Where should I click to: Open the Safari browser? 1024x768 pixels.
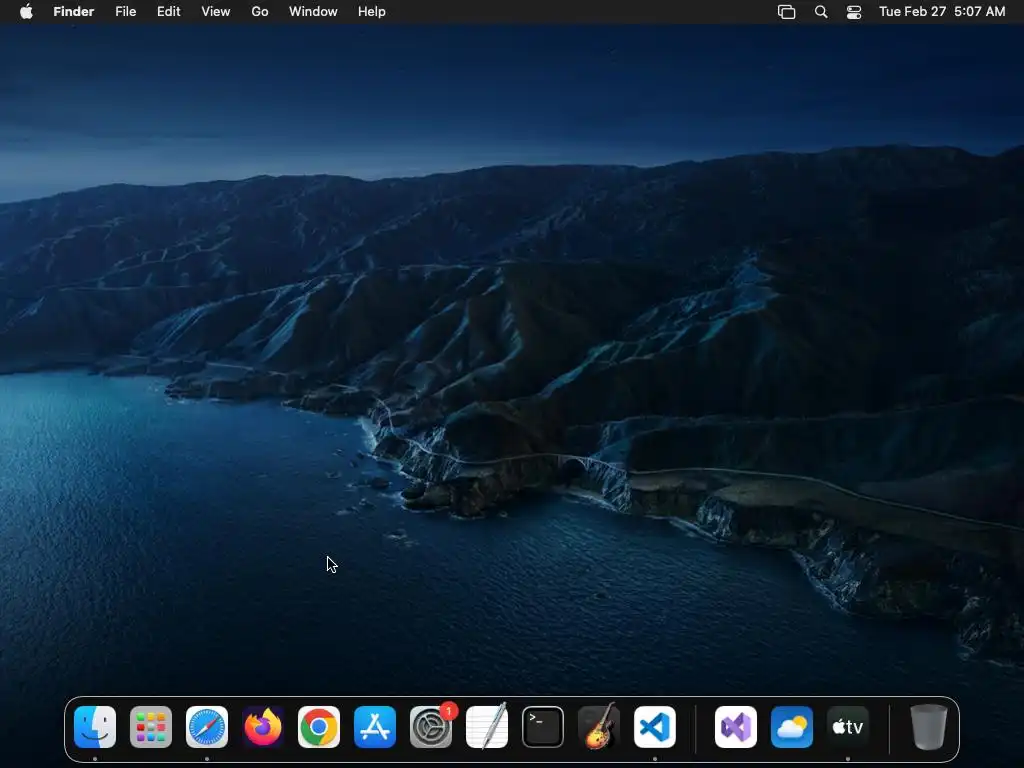point(207,727)
